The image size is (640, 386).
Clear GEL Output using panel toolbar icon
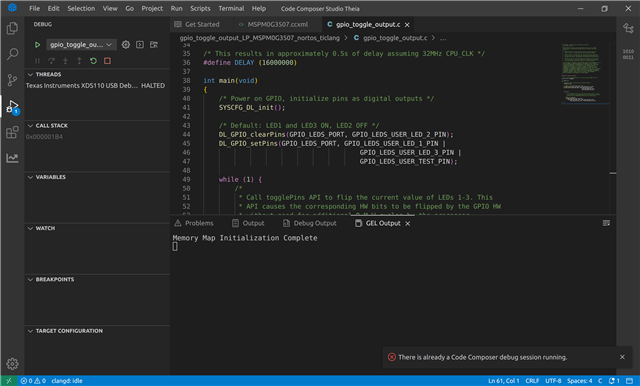tap(606, 223)
